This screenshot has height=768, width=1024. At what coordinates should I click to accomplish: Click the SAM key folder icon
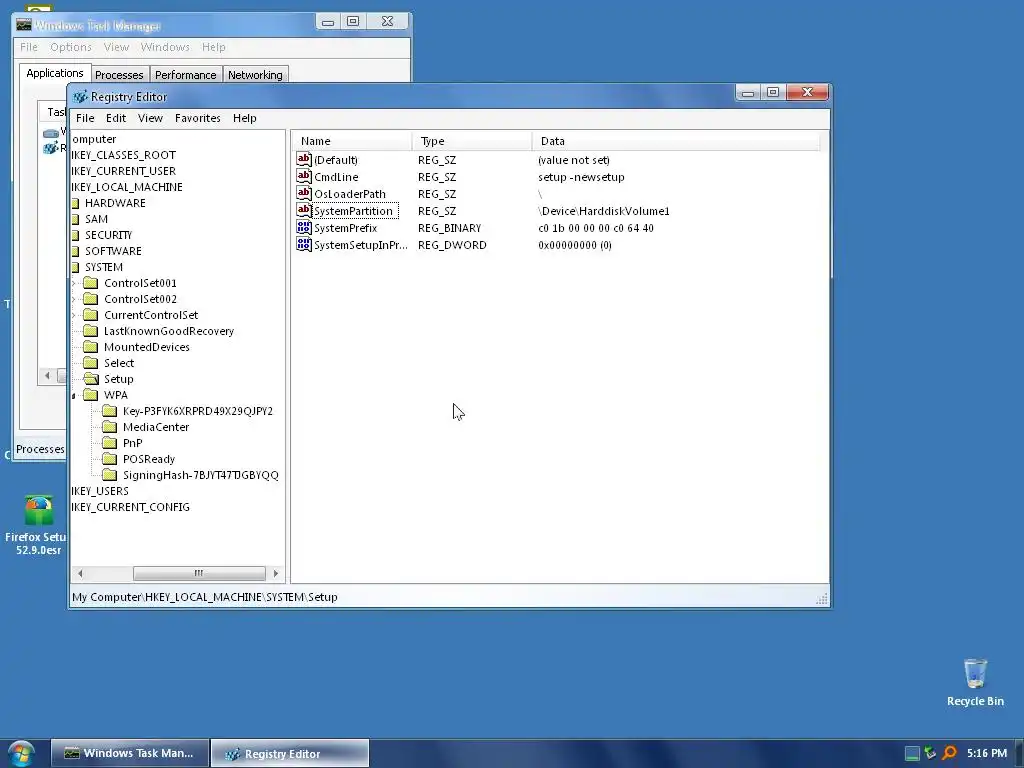(75, 219)
